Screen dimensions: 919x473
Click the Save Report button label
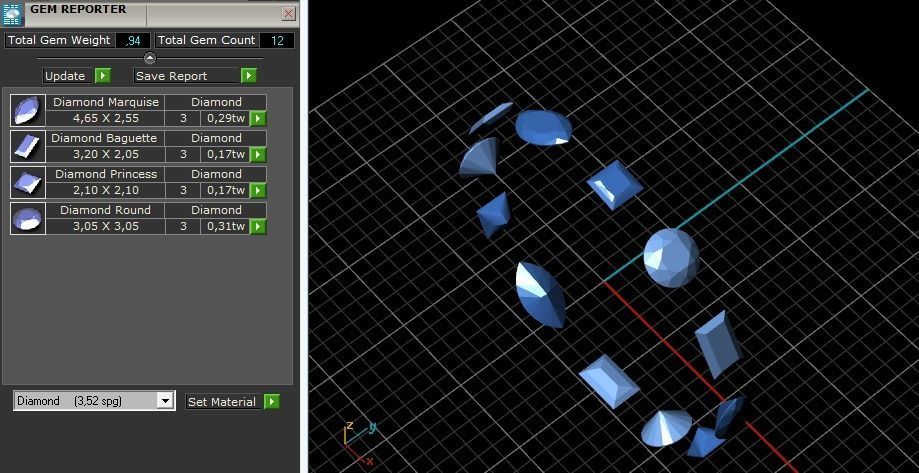(x=186, y=76)
